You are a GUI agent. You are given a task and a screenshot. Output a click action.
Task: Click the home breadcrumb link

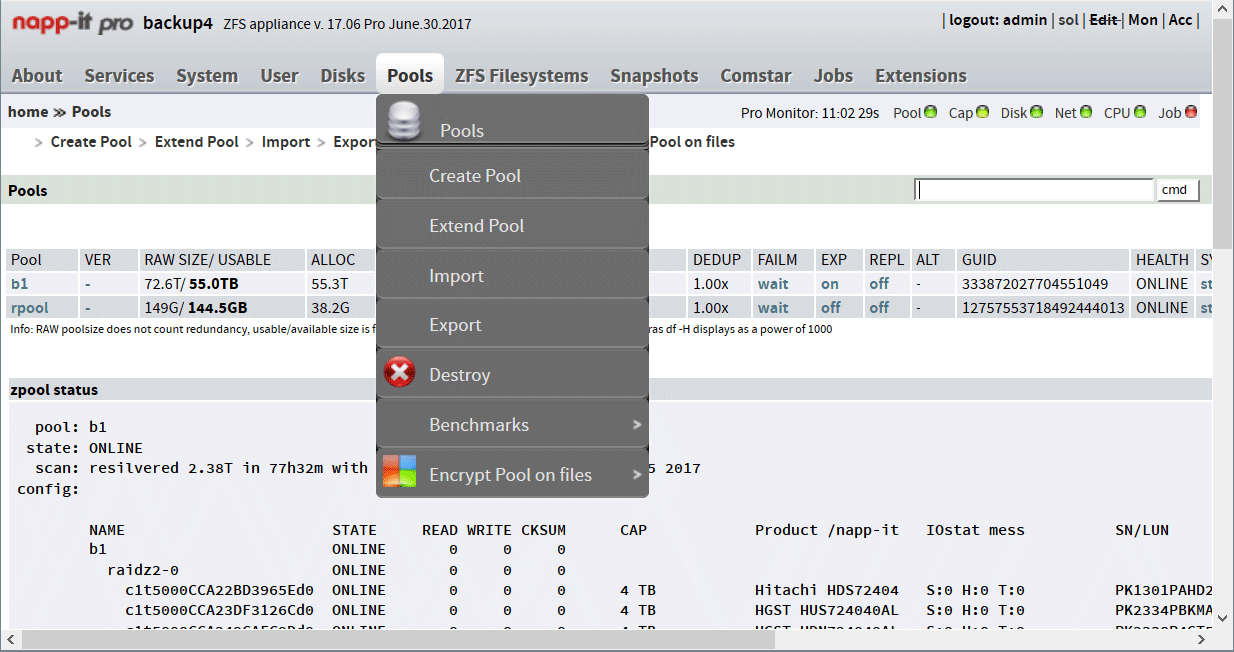tap(28, 112)
